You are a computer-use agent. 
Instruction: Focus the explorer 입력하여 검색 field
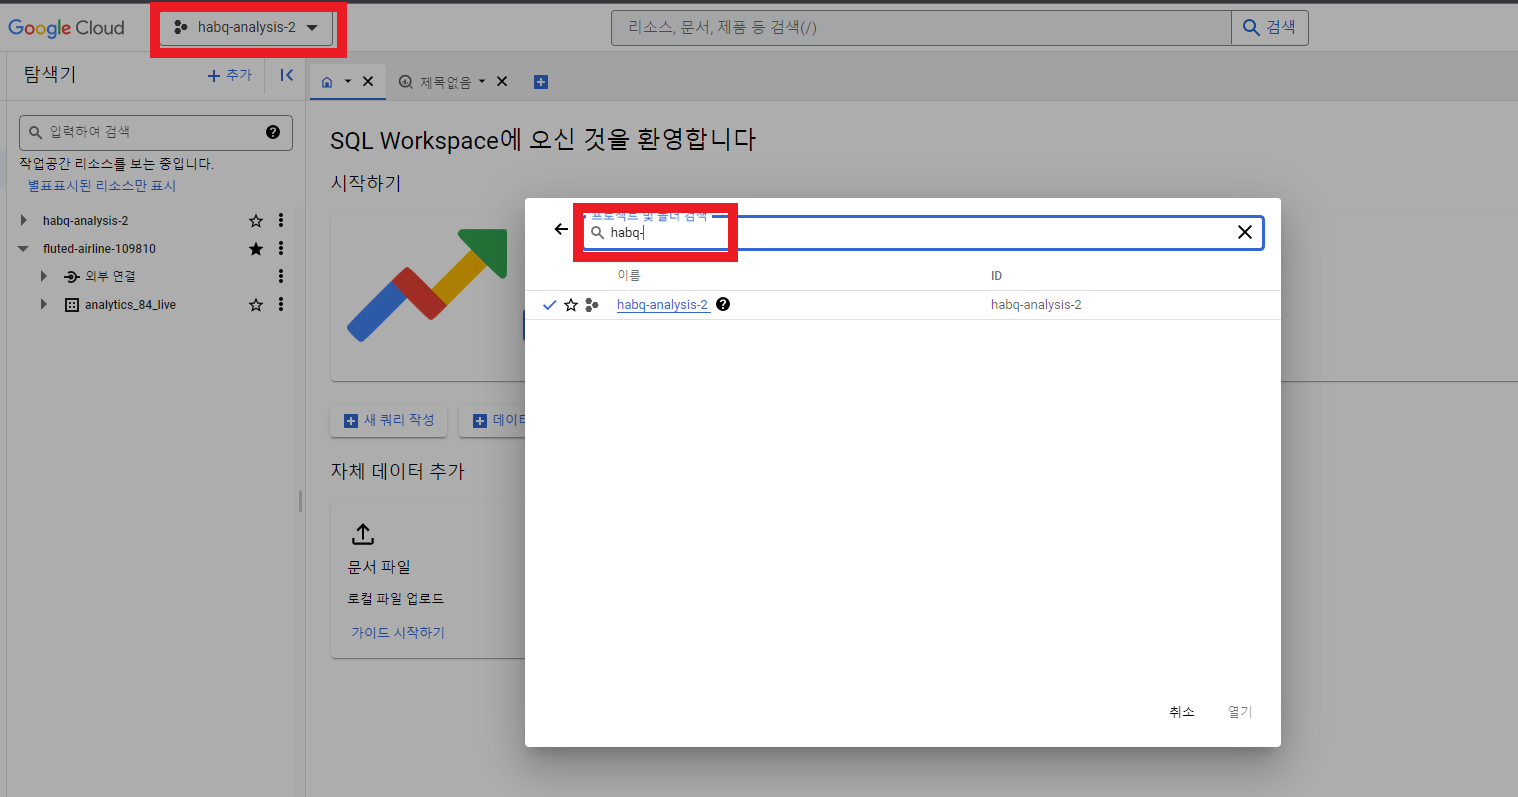[155, 132]
